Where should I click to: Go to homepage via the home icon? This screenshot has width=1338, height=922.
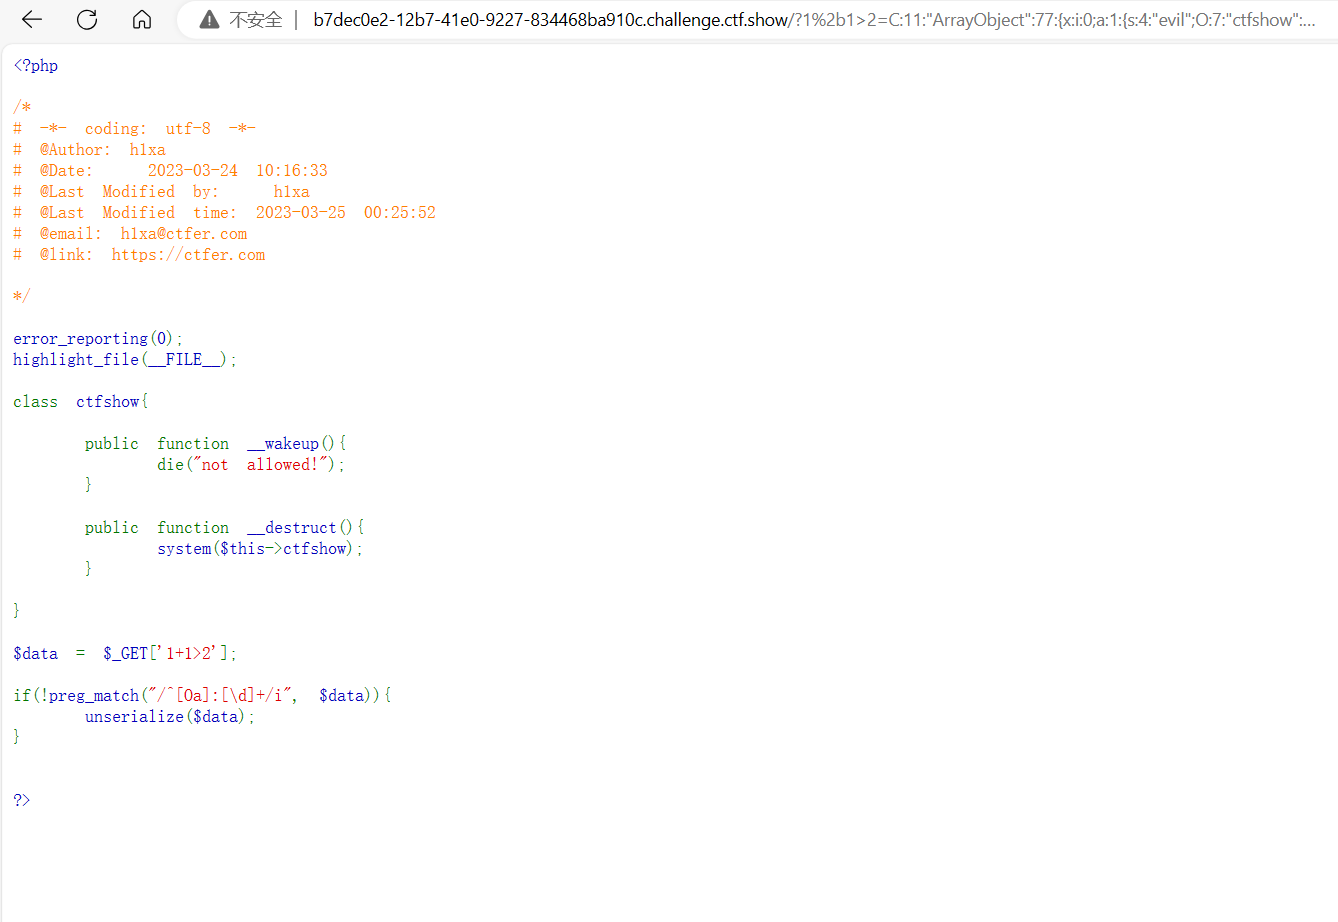click(x=141, y=19)
